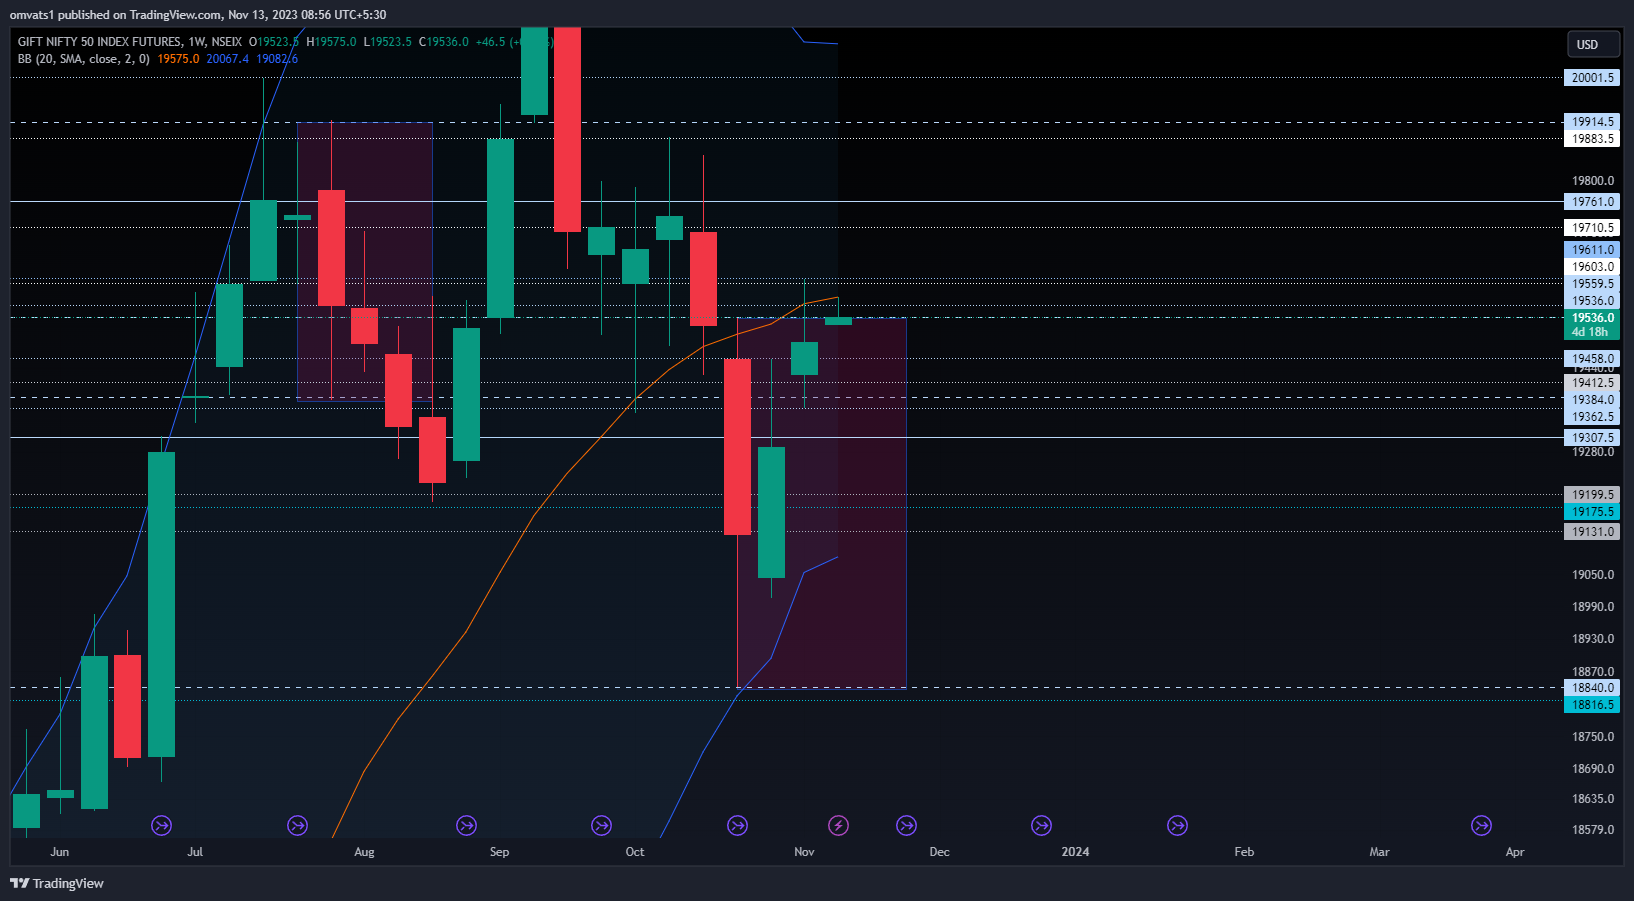Screen dimensions: 1634x901
Task: Click the 18579.0 tick on the price axis
Action: pyautogui.click(x=1592, y=829)
